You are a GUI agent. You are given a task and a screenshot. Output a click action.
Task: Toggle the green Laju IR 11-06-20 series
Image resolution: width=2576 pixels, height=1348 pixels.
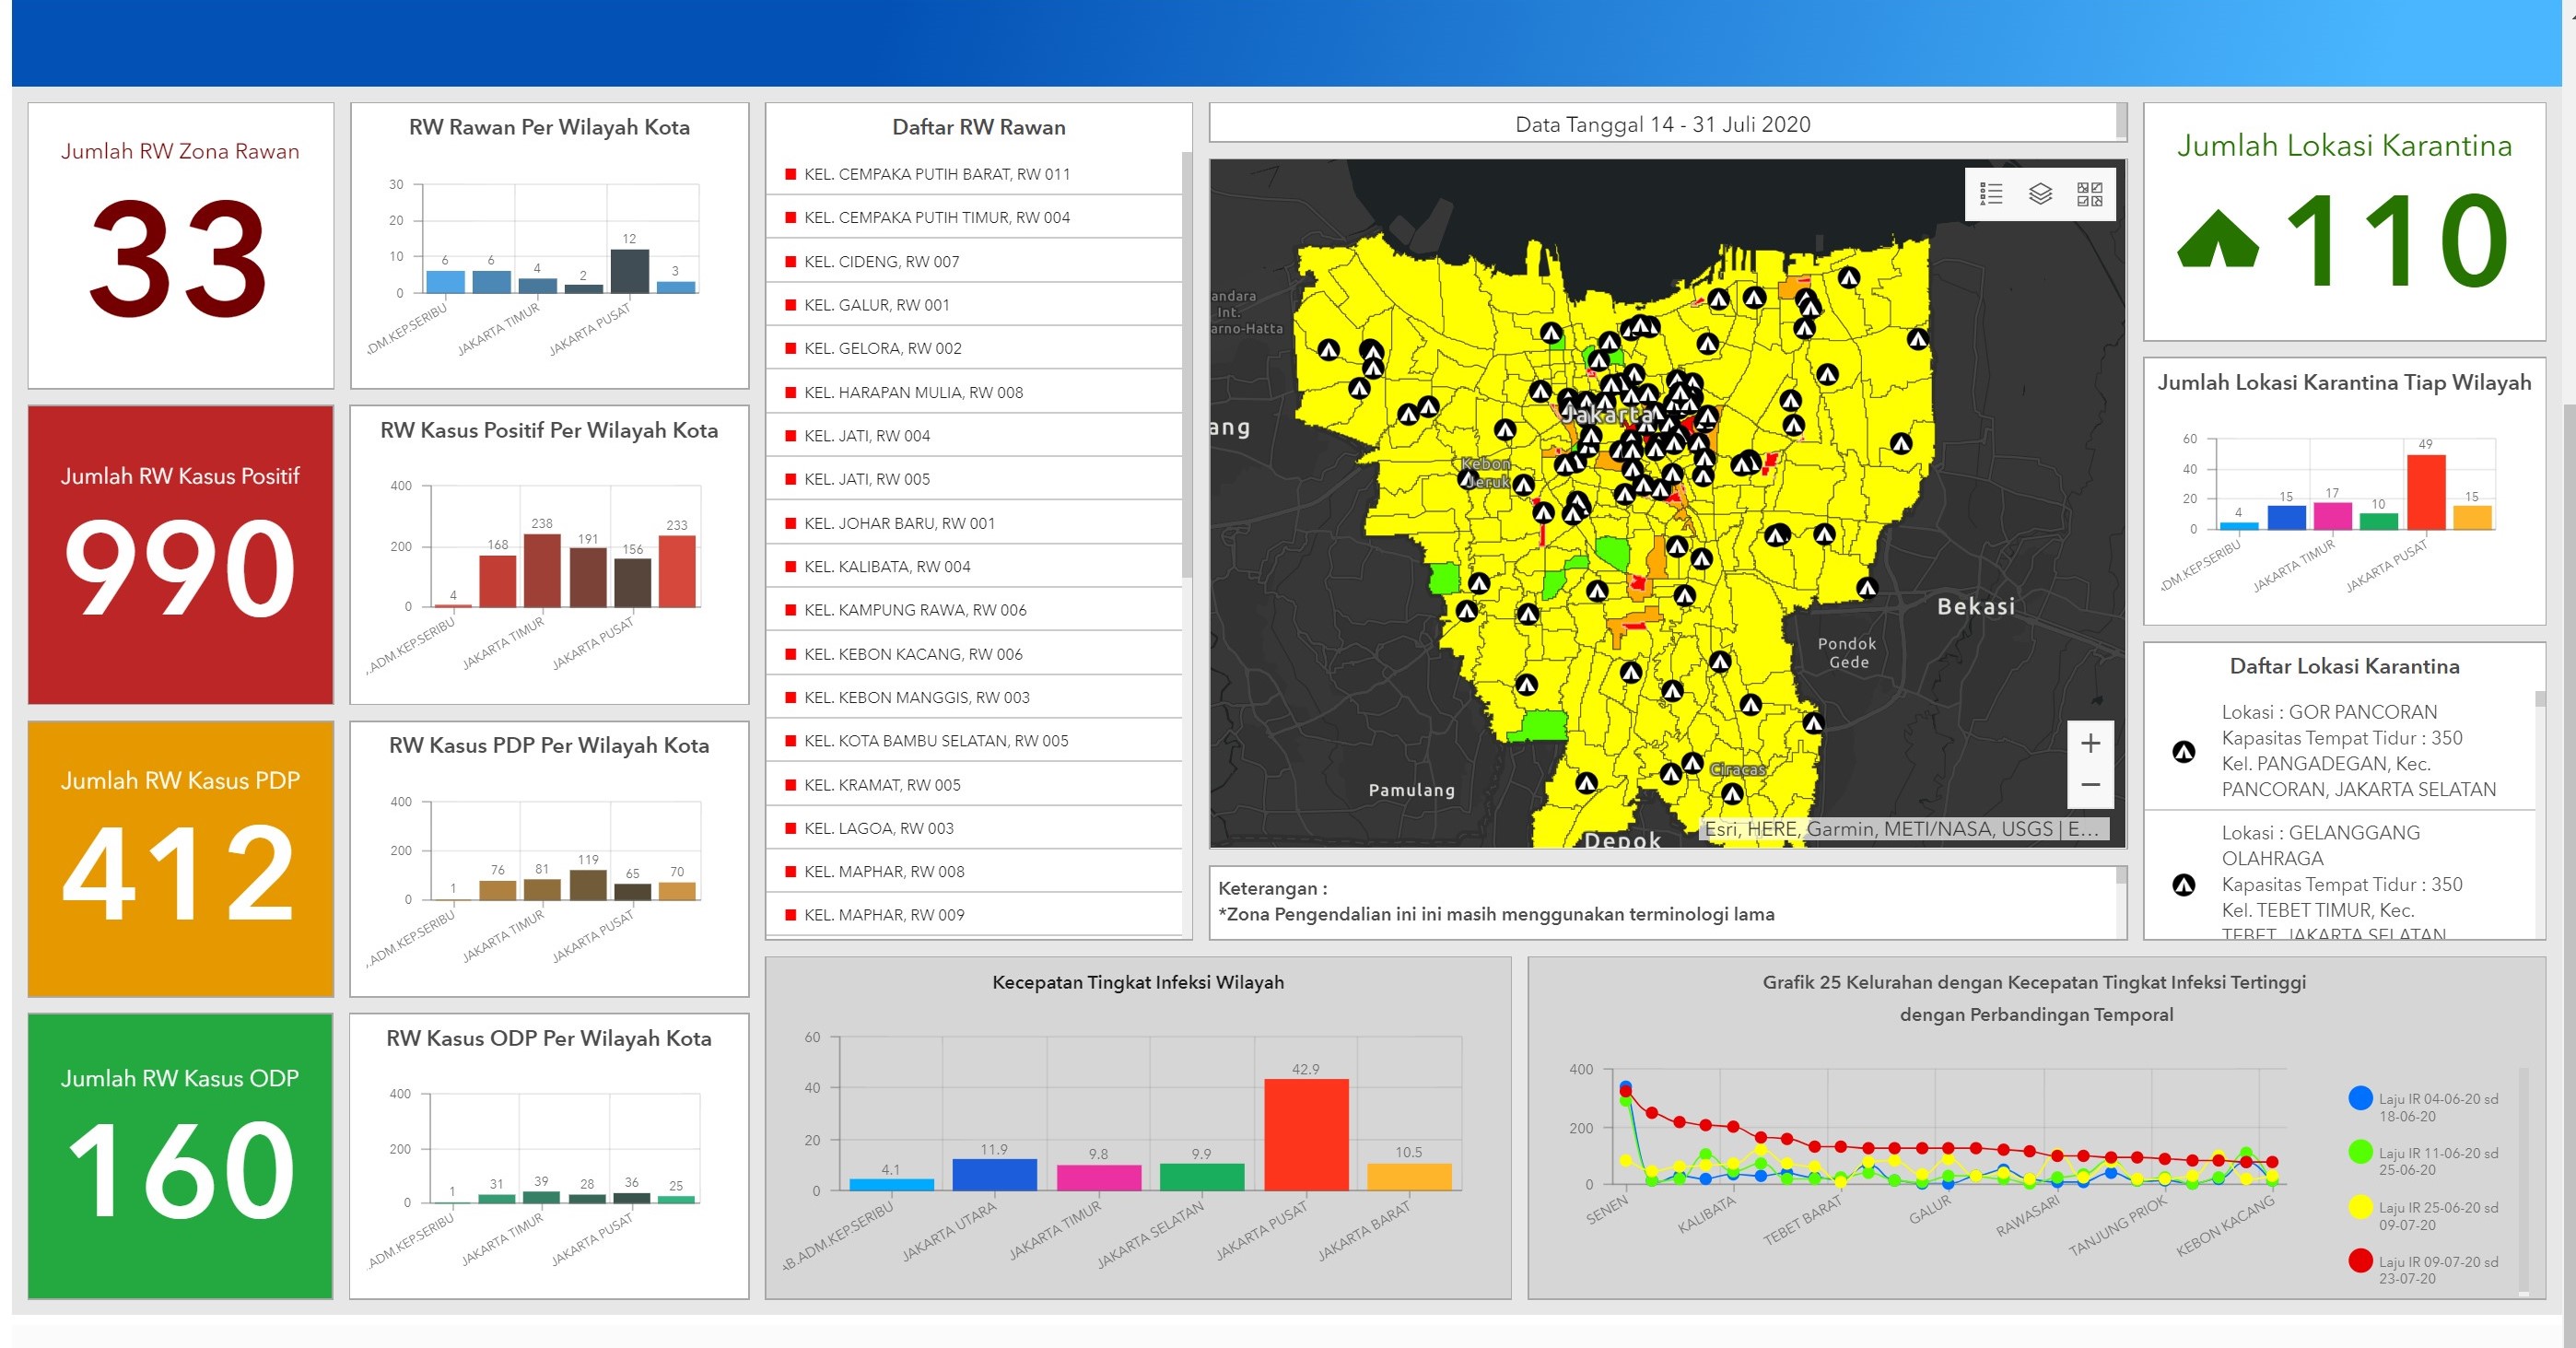2360,1152
